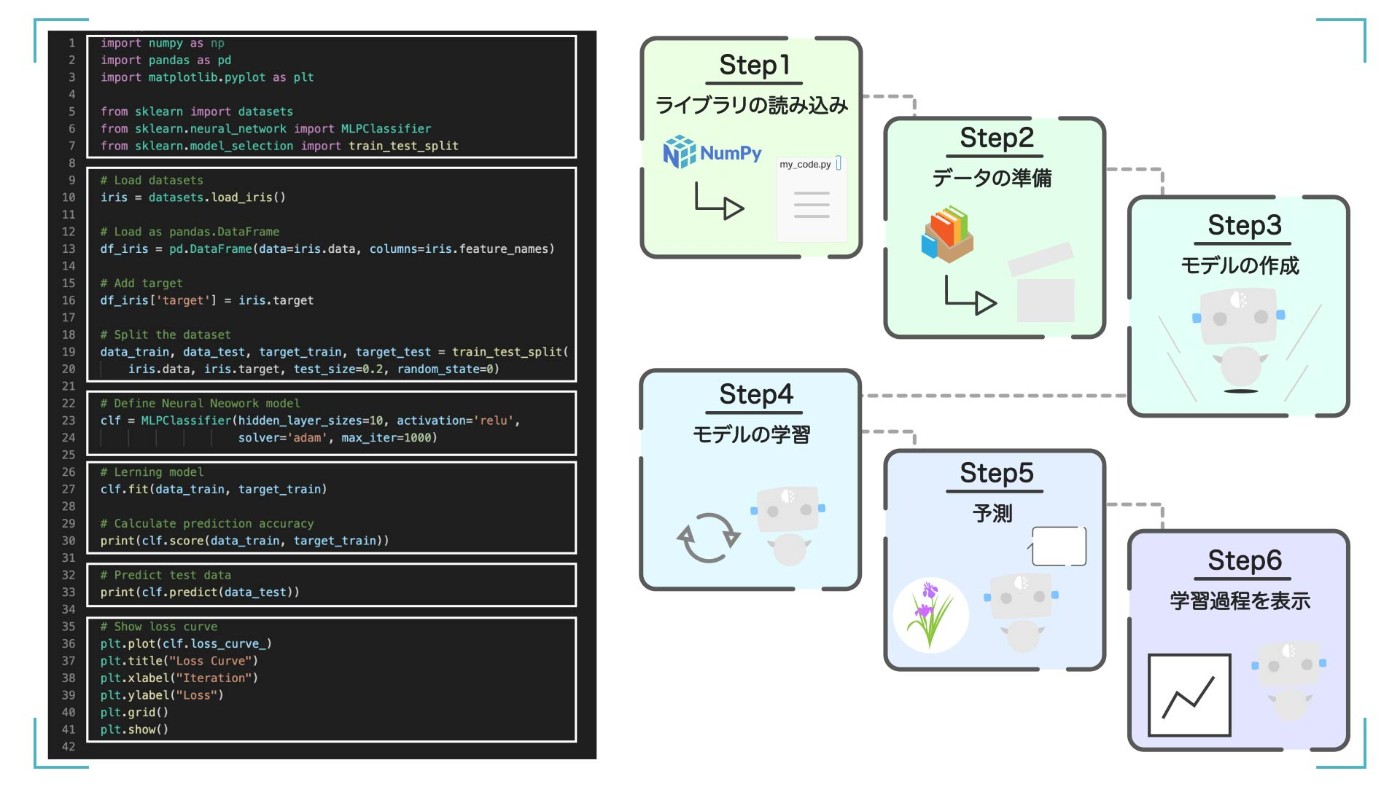Click the ライブラリの読み込み label
Image resolution: width=1400 pixels, height=787 pixels.
pyautogui.click(x=752, y=105)
